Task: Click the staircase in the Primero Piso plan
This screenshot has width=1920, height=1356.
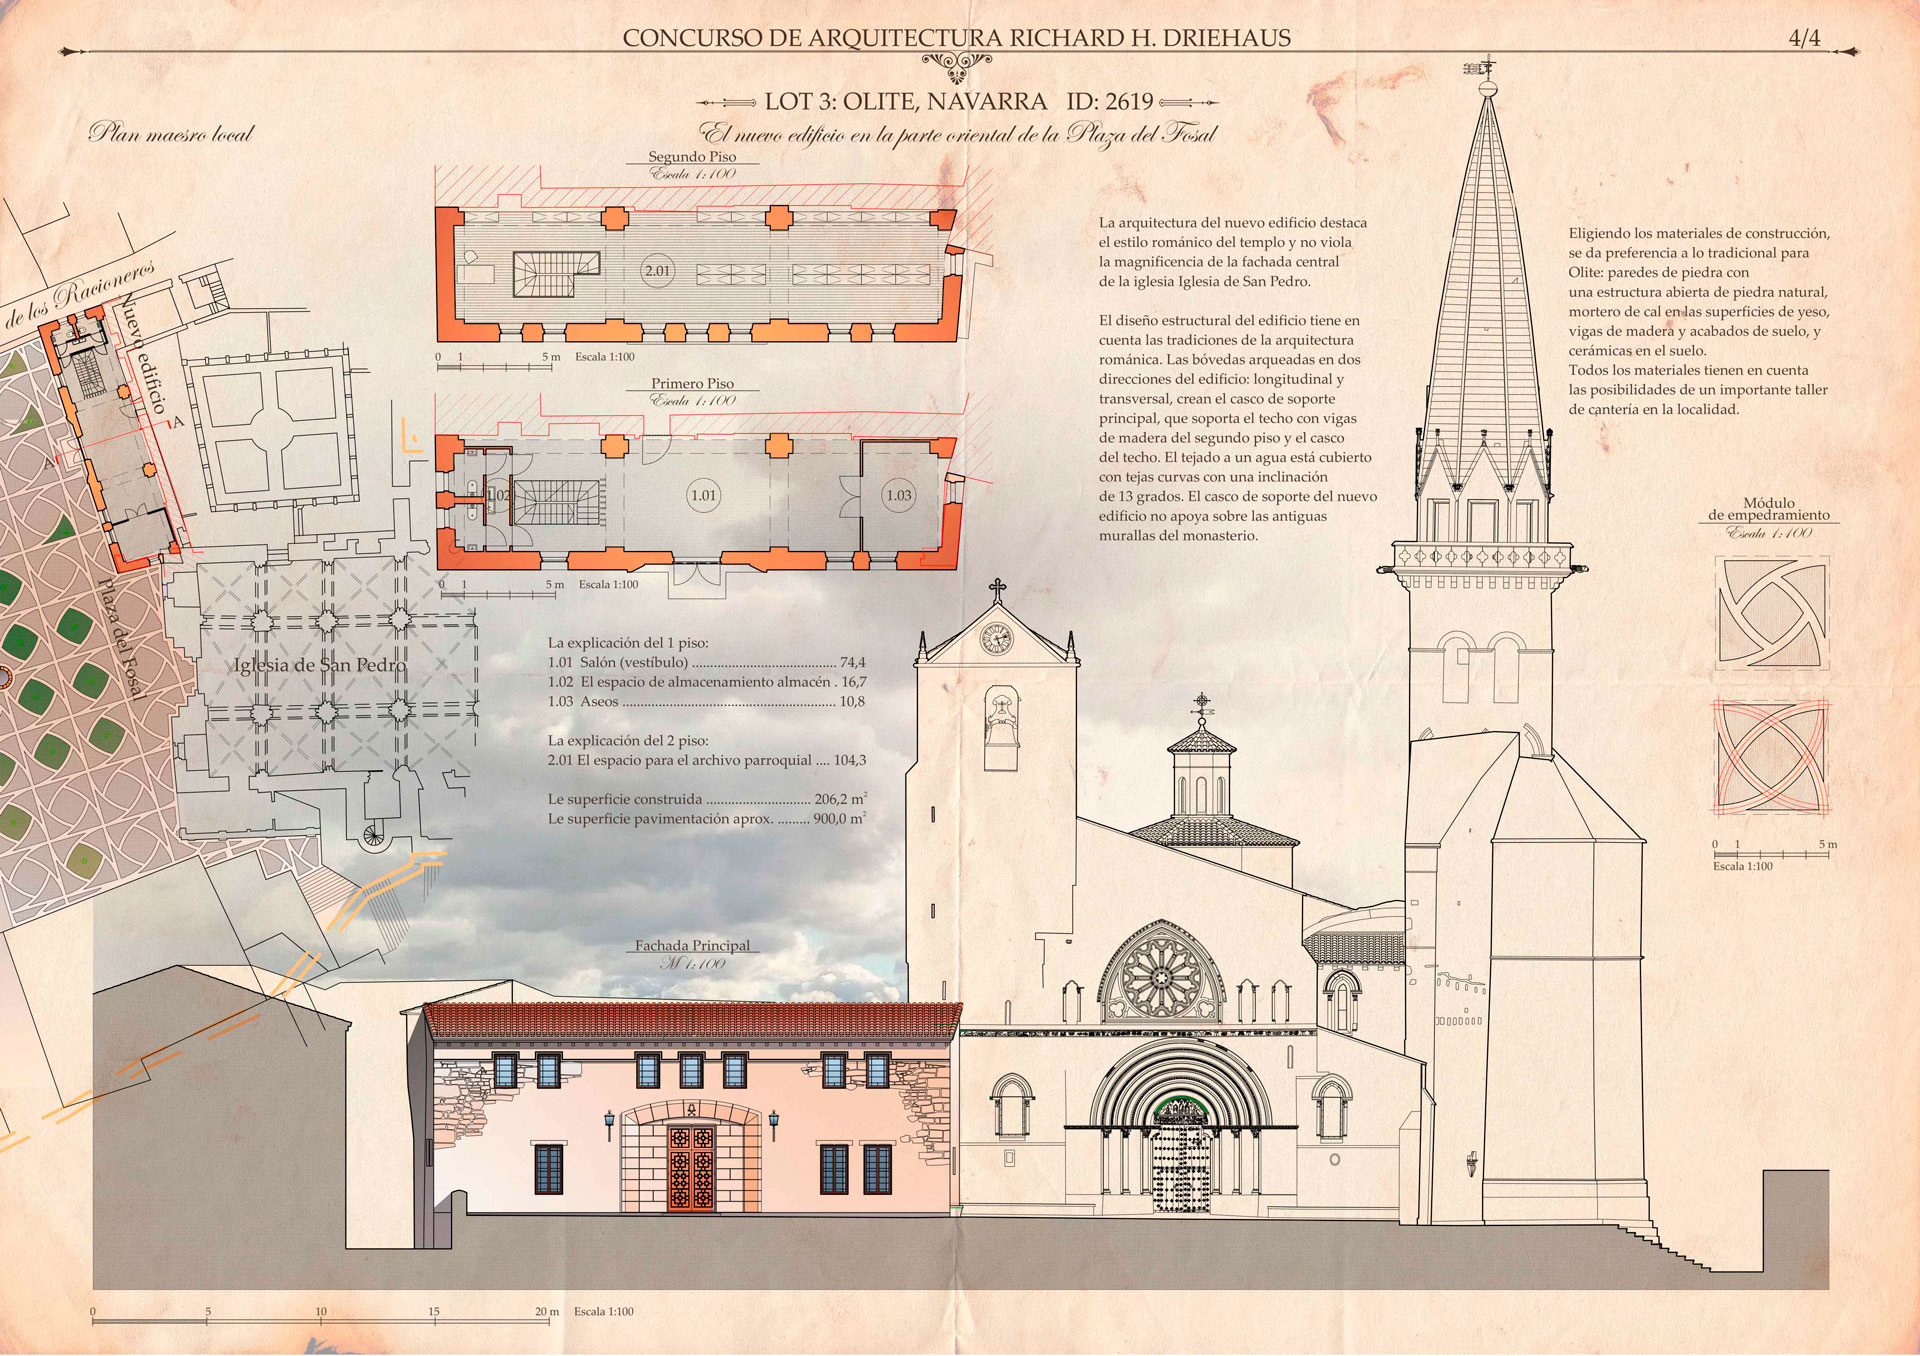Action: [558, 501]
